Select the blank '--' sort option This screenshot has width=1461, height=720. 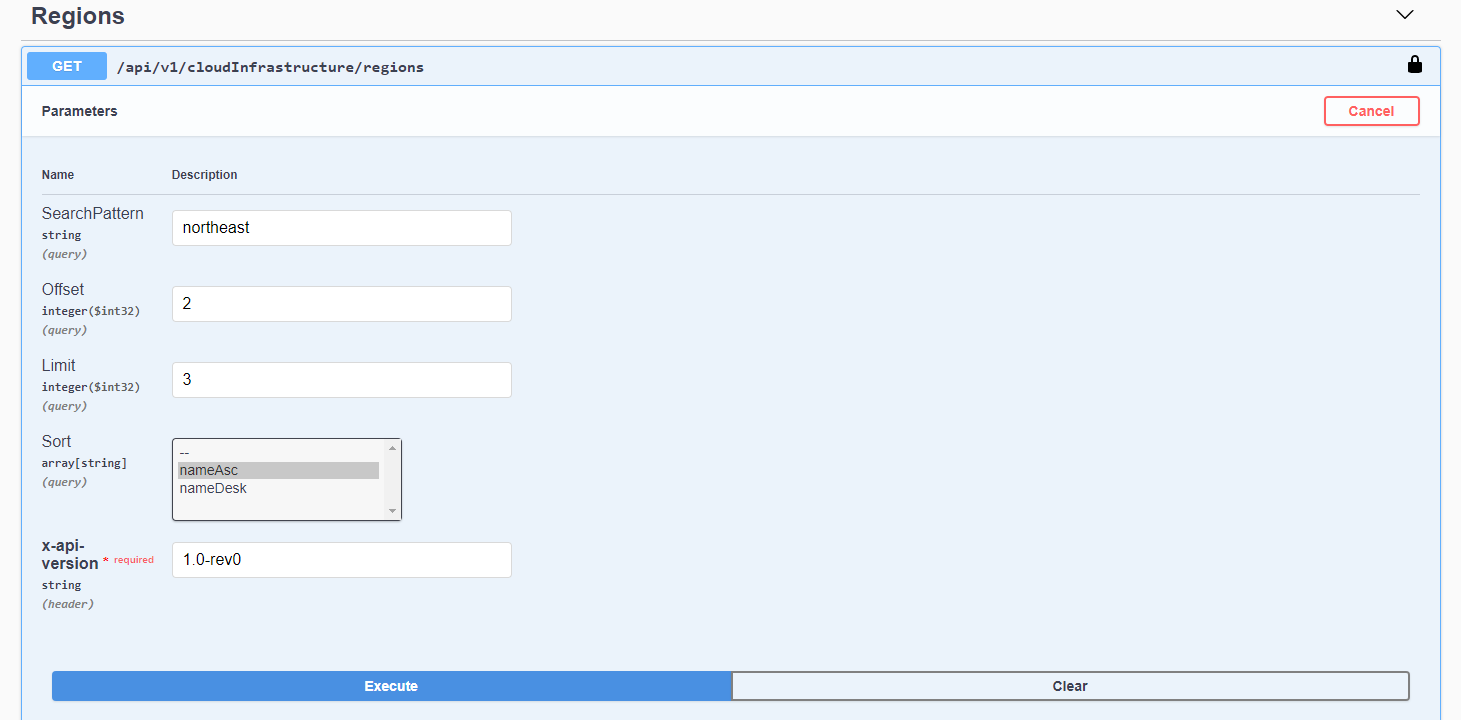coord(279,452)
